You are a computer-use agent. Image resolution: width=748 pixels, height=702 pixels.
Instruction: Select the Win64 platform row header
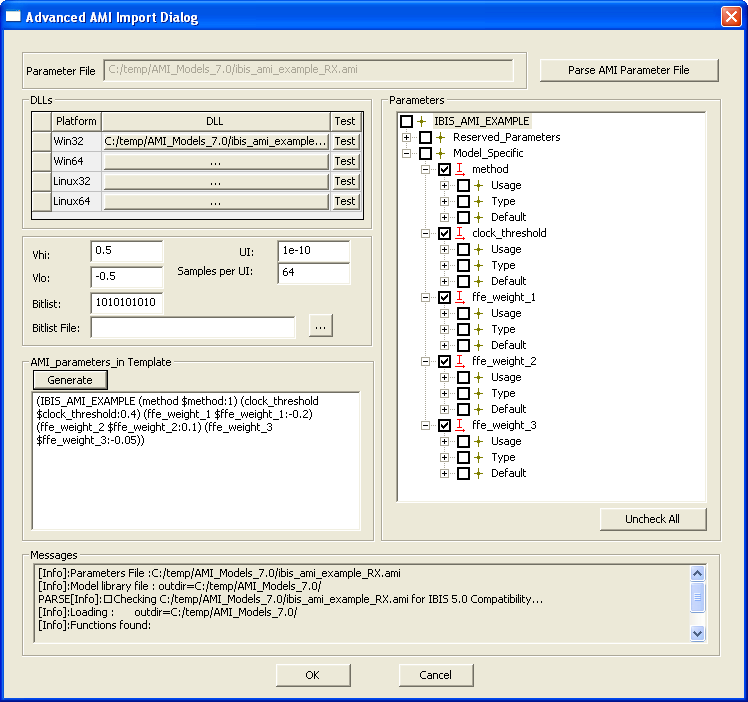click(41, 161)
